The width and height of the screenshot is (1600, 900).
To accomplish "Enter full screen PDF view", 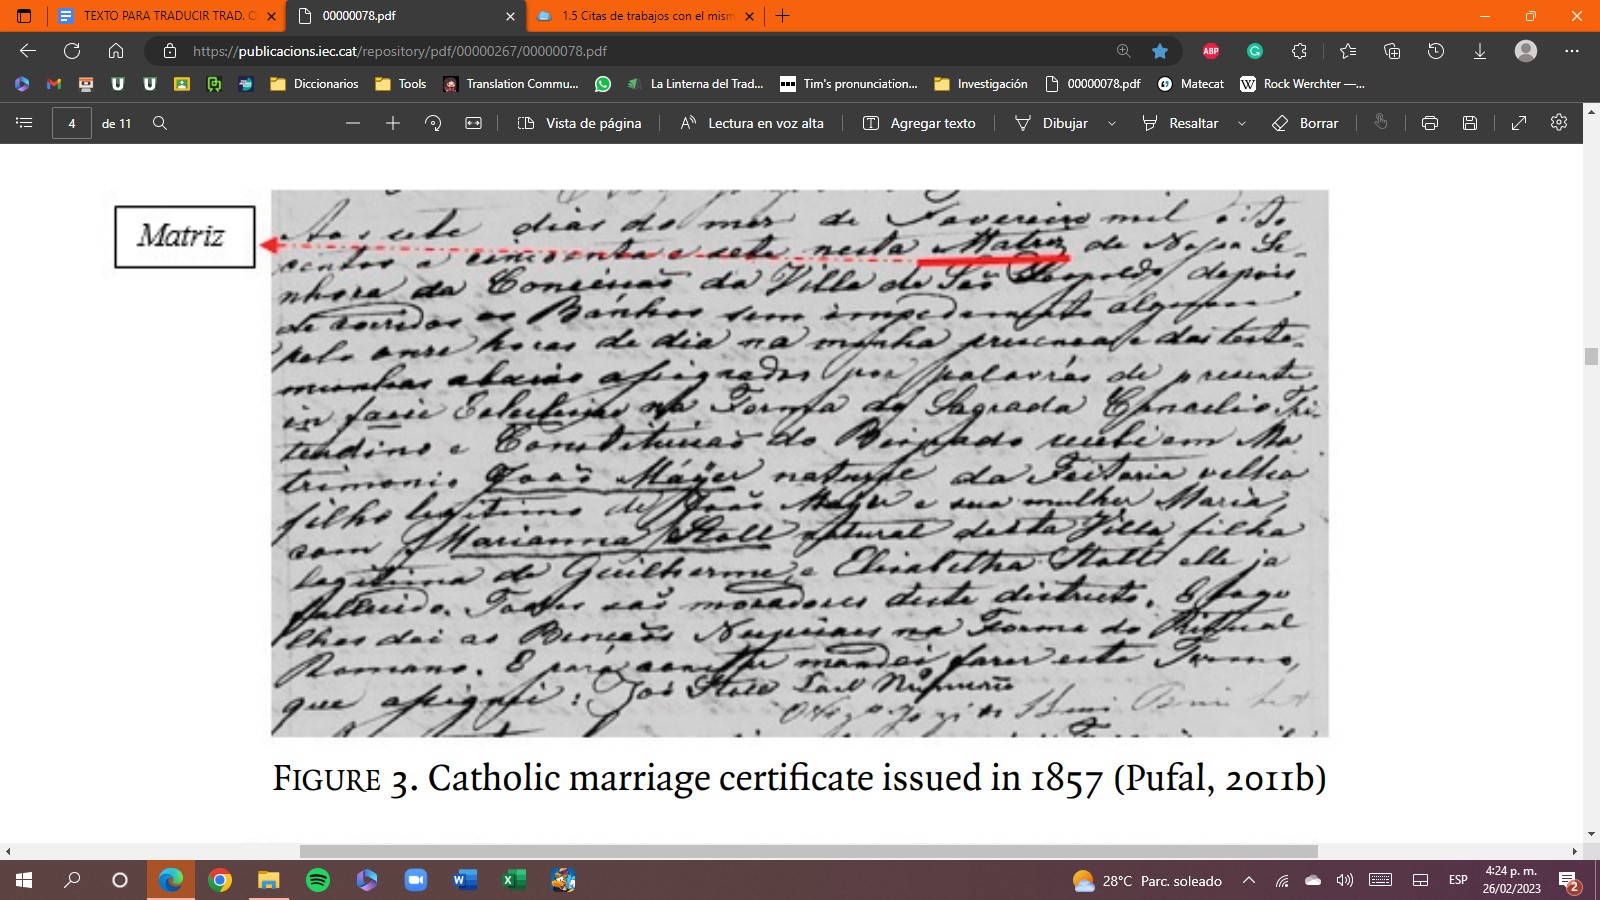I will [1519, 123].
